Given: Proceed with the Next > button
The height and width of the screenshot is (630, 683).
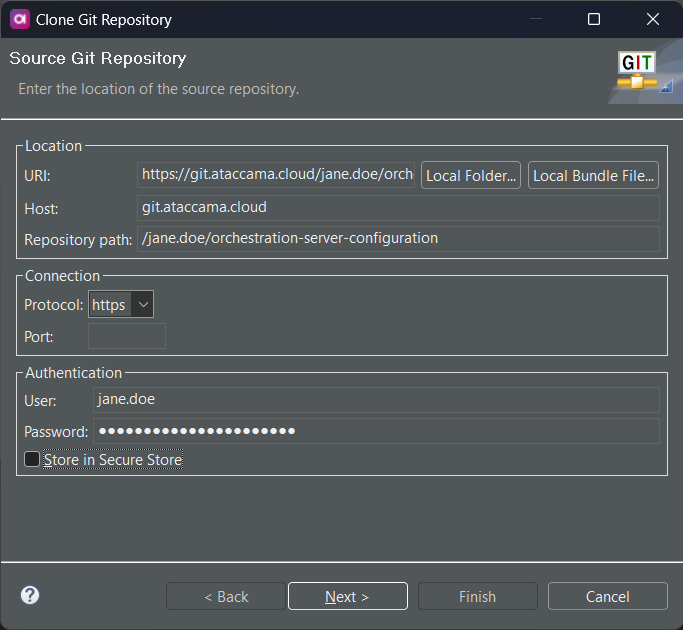Looking at the screenshot, I should (x=347, y=596).
